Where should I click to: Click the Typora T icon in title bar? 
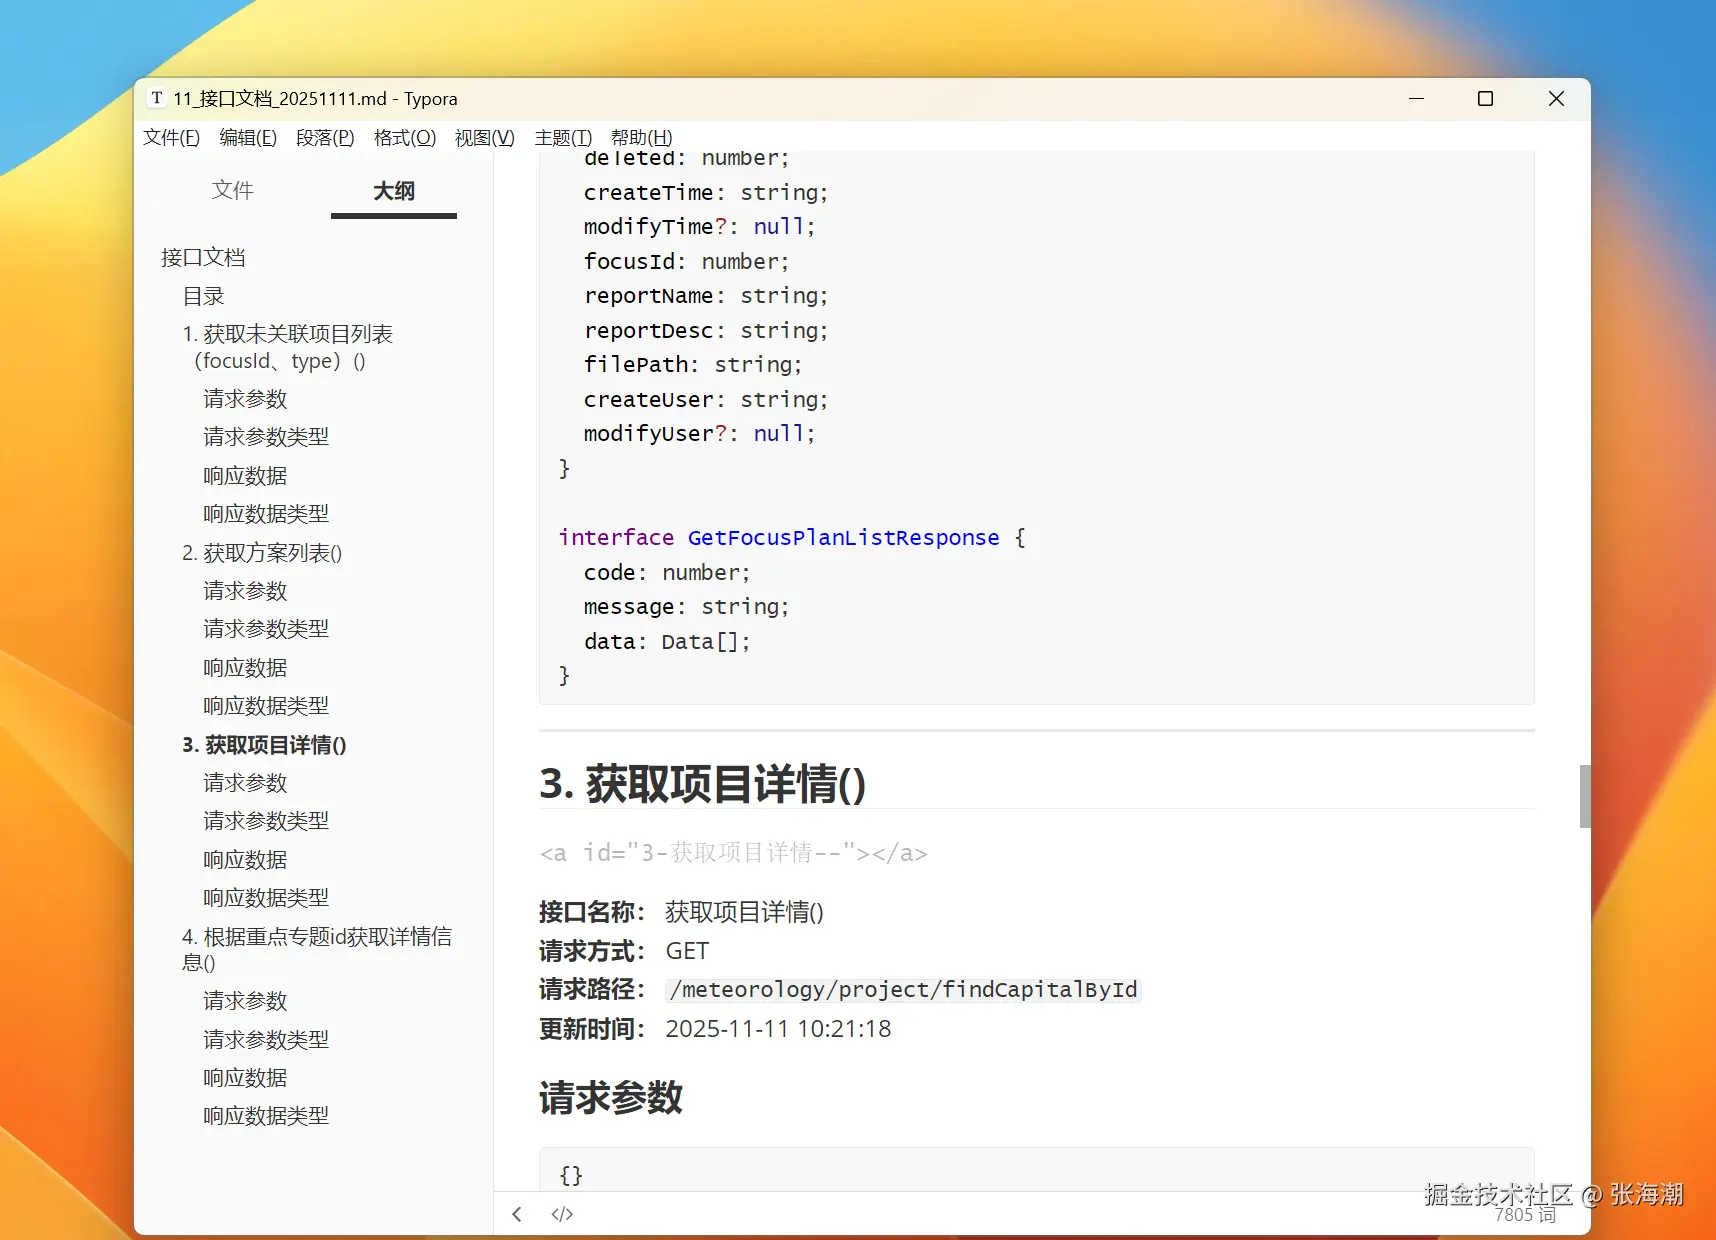[157, 98]
